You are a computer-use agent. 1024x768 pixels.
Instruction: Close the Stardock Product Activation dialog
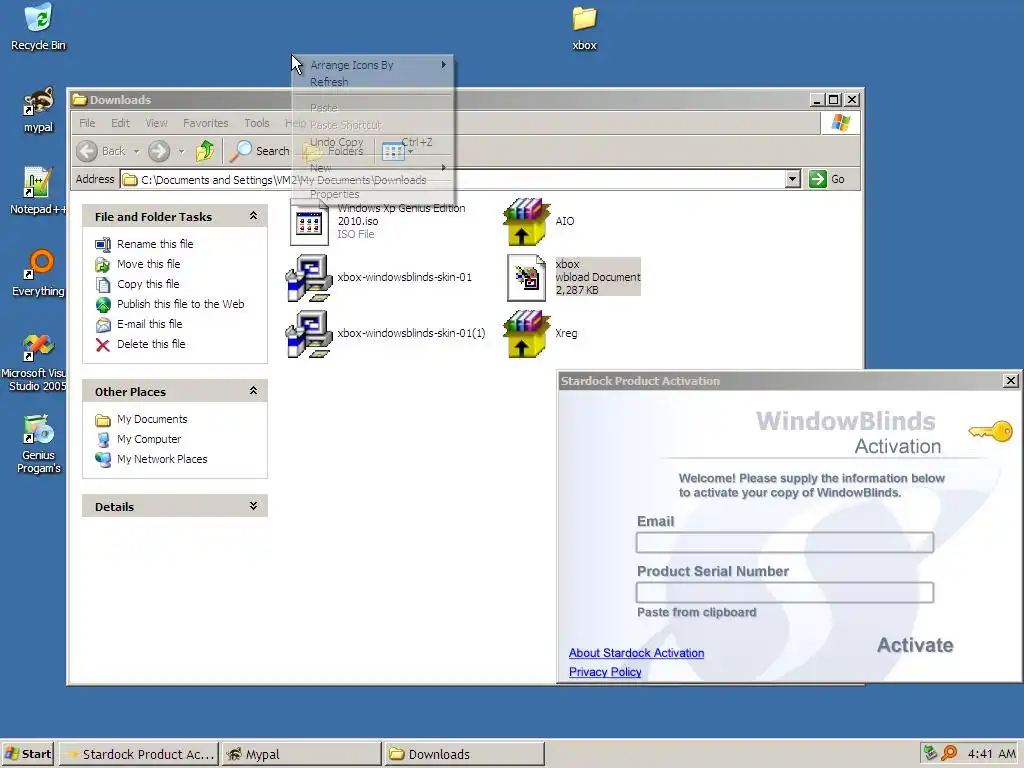(1010, 380)
